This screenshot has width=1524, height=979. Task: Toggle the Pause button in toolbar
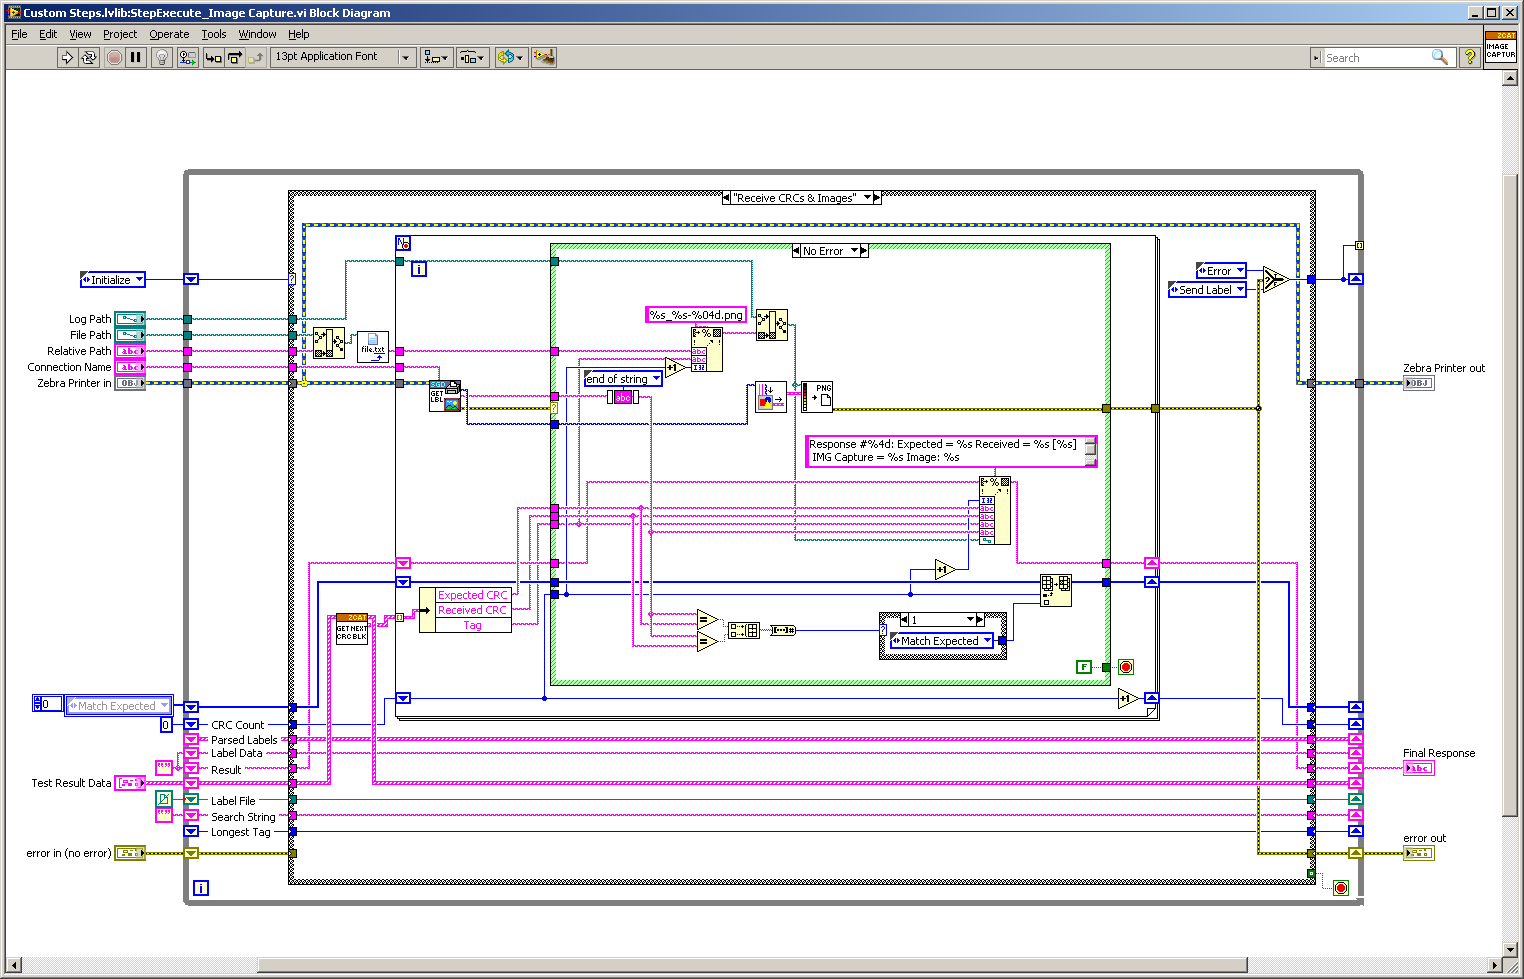click(136, 57)
